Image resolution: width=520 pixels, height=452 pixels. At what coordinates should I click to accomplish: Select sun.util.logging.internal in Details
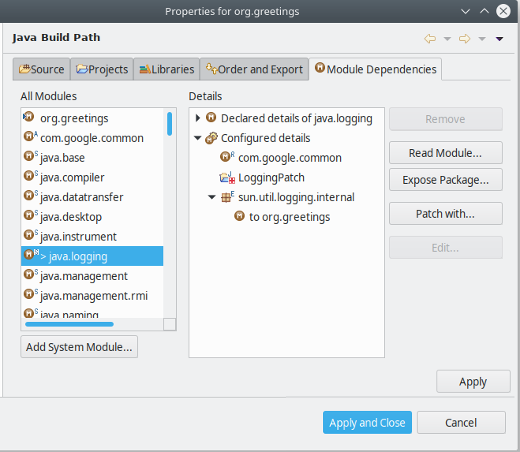[296, 197]
